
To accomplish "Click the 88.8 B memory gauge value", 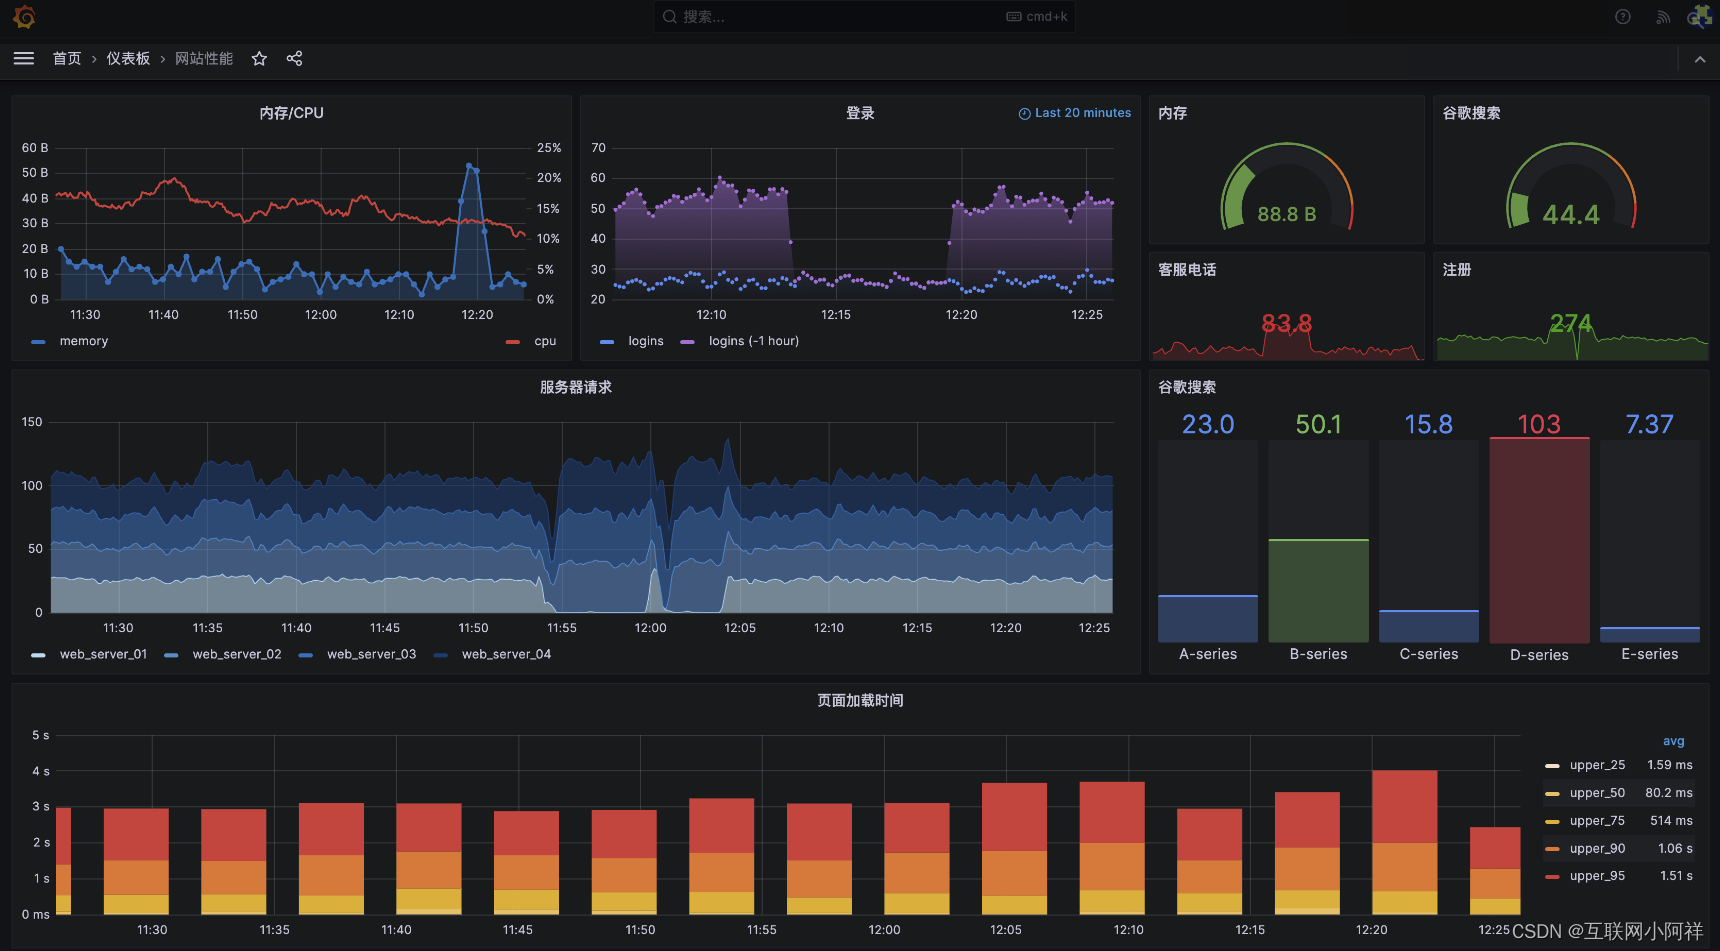I will 1286,214.
